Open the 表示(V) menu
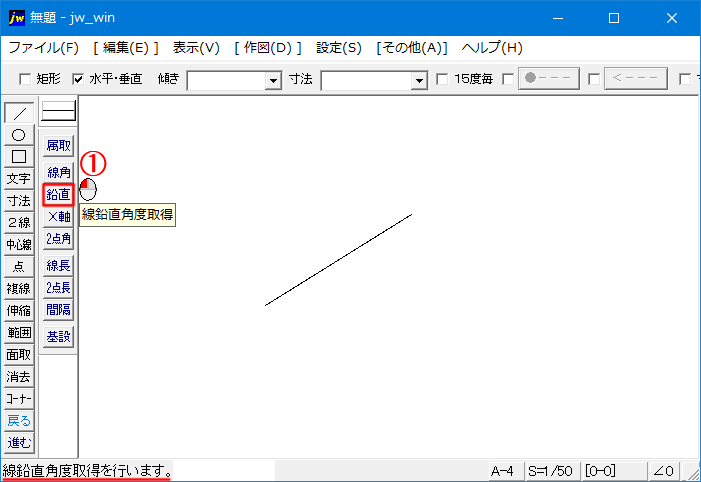 click(196, 48)
